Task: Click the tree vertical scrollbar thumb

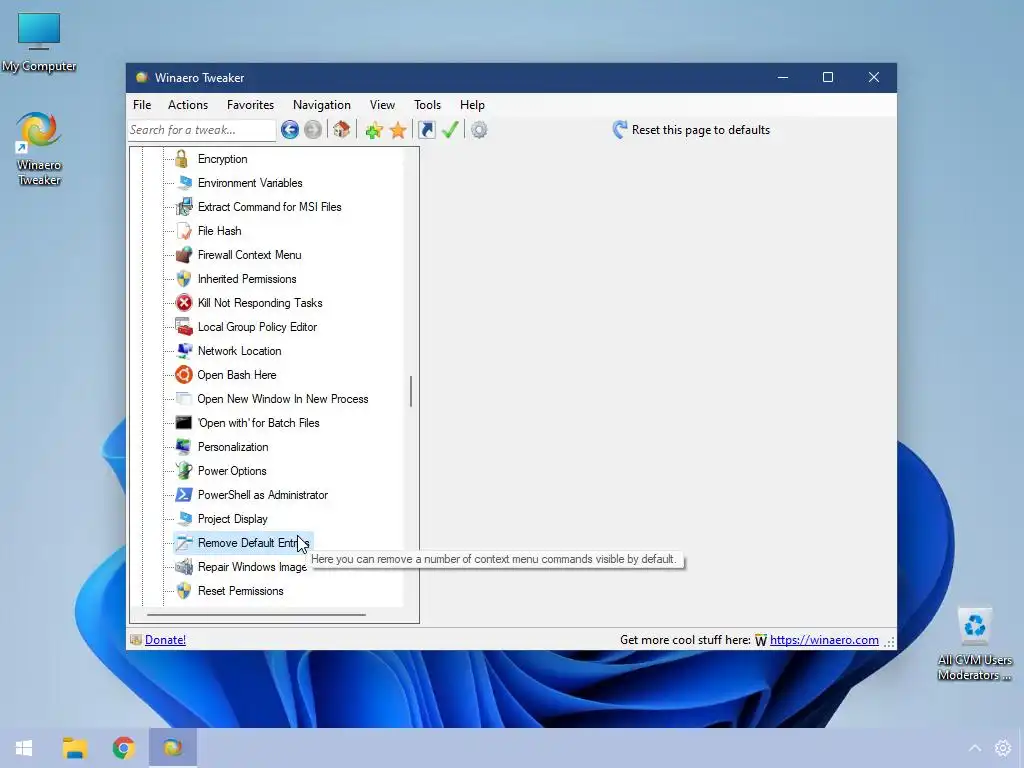Action: (411, 391)
